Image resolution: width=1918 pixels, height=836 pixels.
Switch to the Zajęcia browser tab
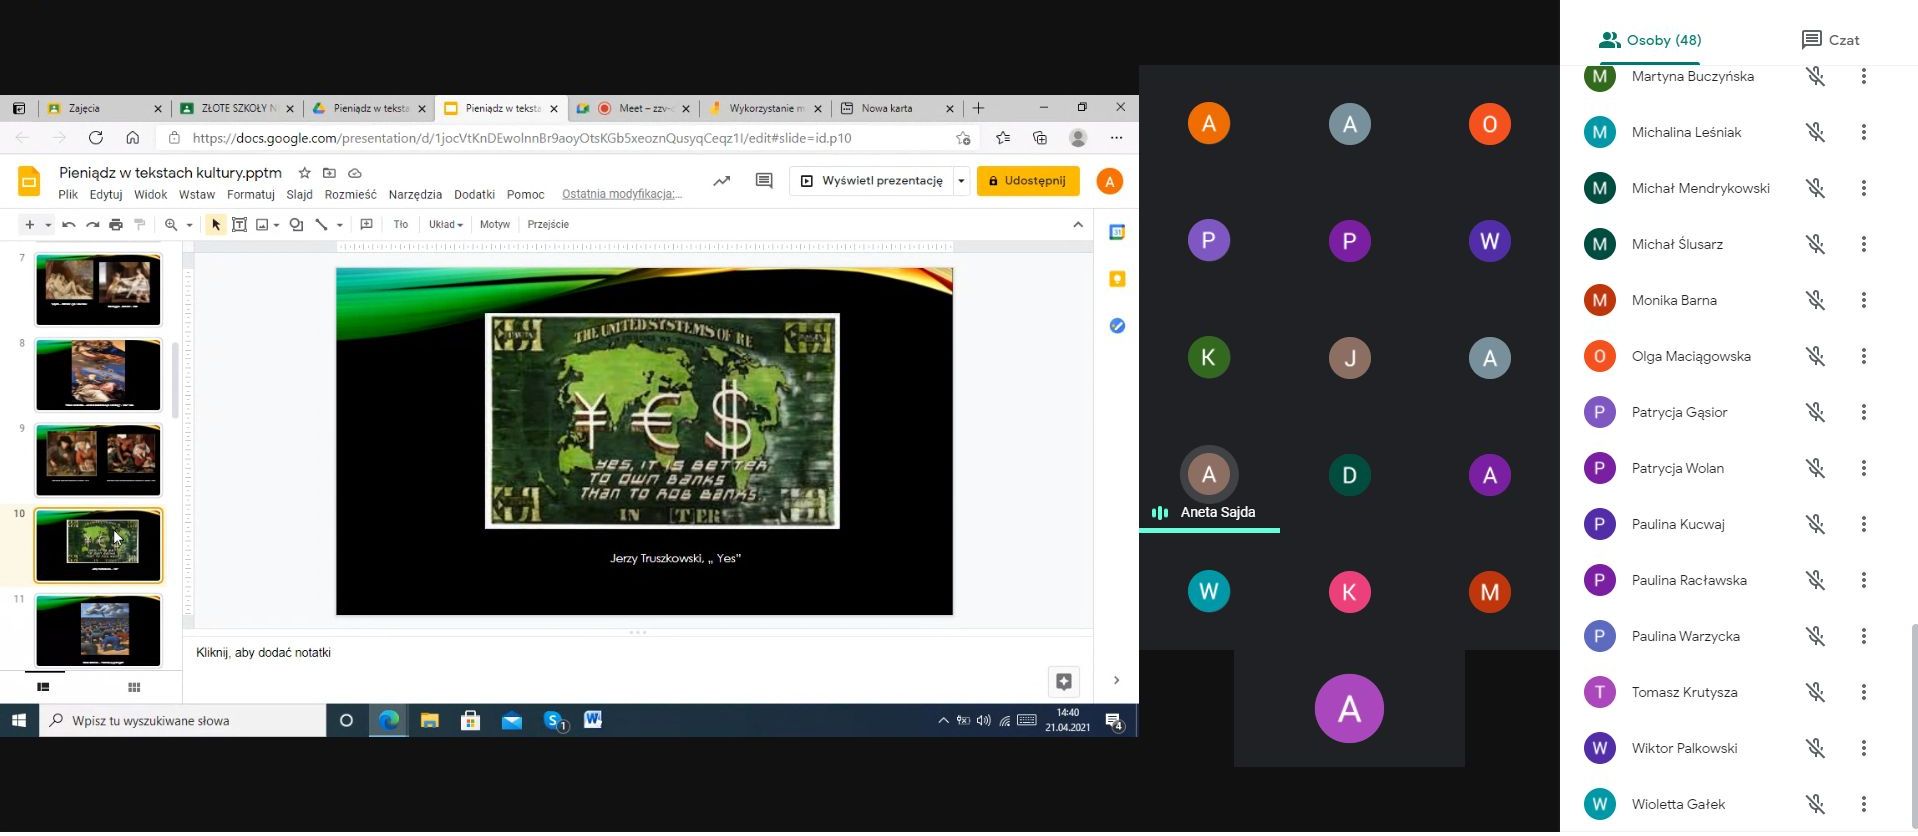coord(105,108)
